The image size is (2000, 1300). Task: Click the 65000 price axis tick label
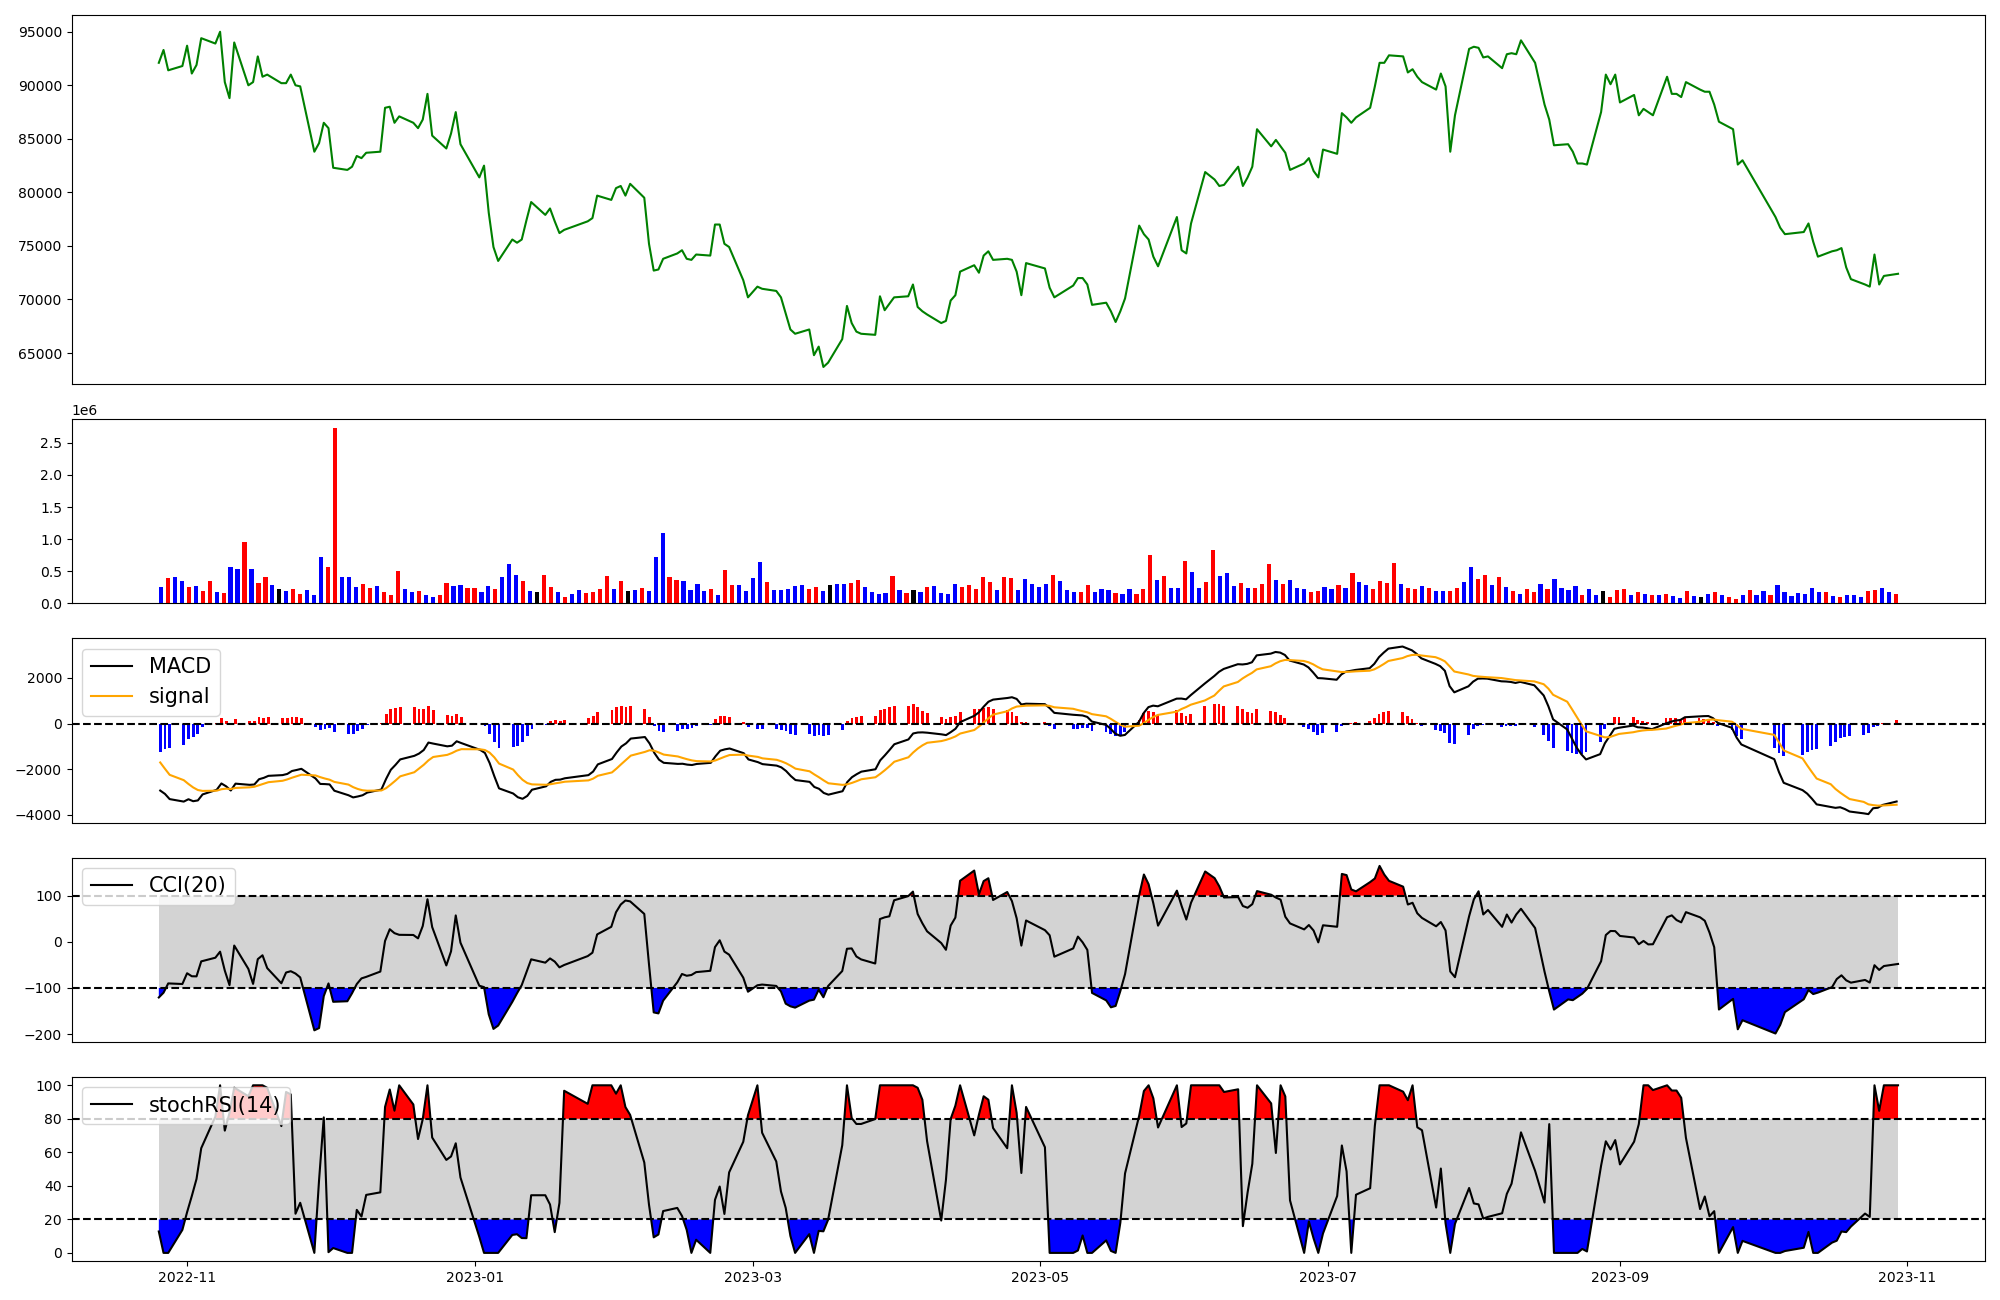pyautogui.click(x=41, y=354)
